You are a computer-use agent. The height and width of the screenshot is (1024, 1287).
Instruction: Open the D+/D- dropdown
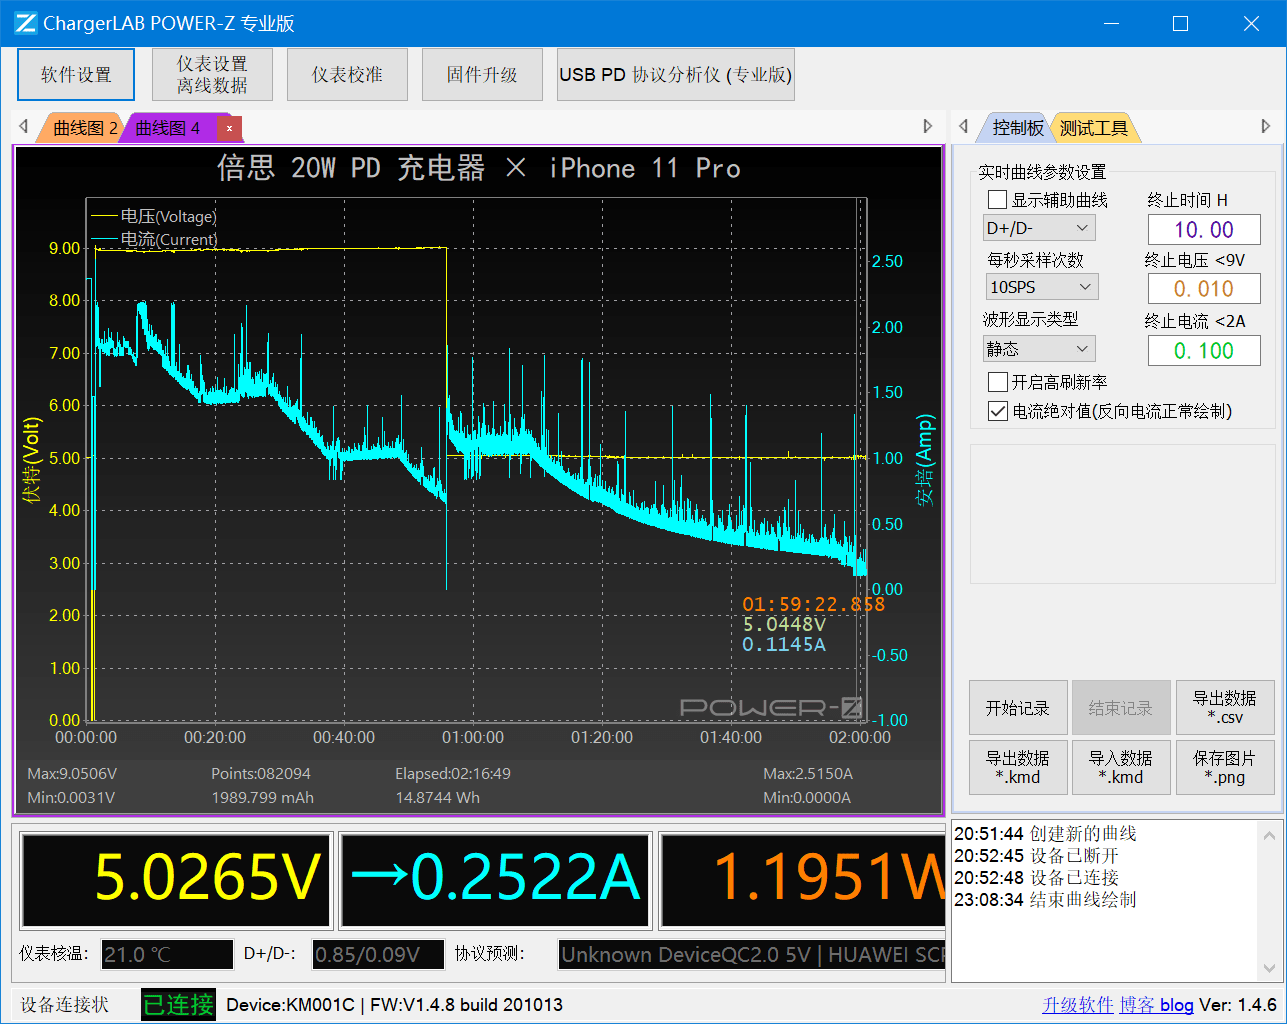tap(1039, 228)
